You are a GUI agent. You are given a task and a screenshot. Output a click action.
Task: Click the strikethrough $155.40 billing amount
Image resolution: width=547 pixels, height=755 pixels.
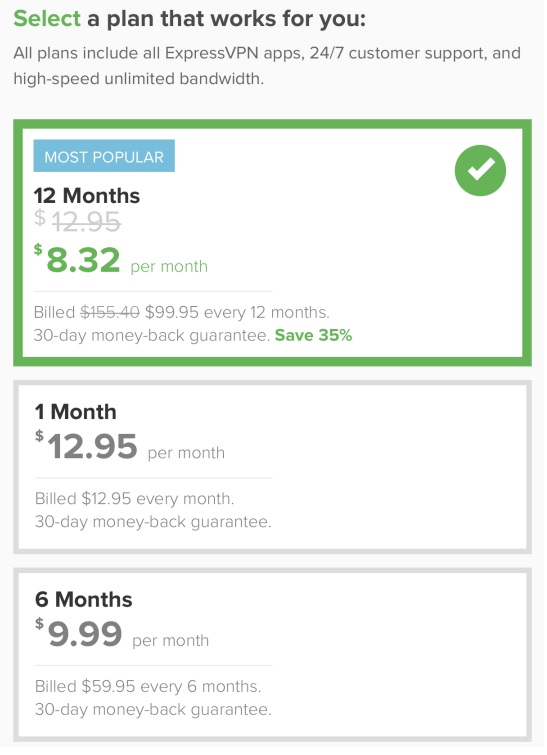pos(110,313)
